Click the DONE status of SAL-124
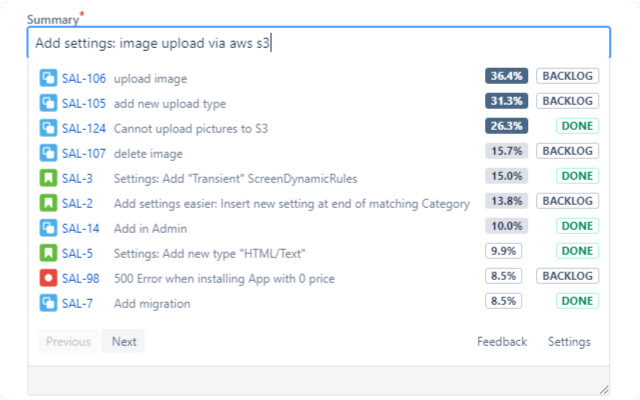640x400 pixels. (577, 126)
